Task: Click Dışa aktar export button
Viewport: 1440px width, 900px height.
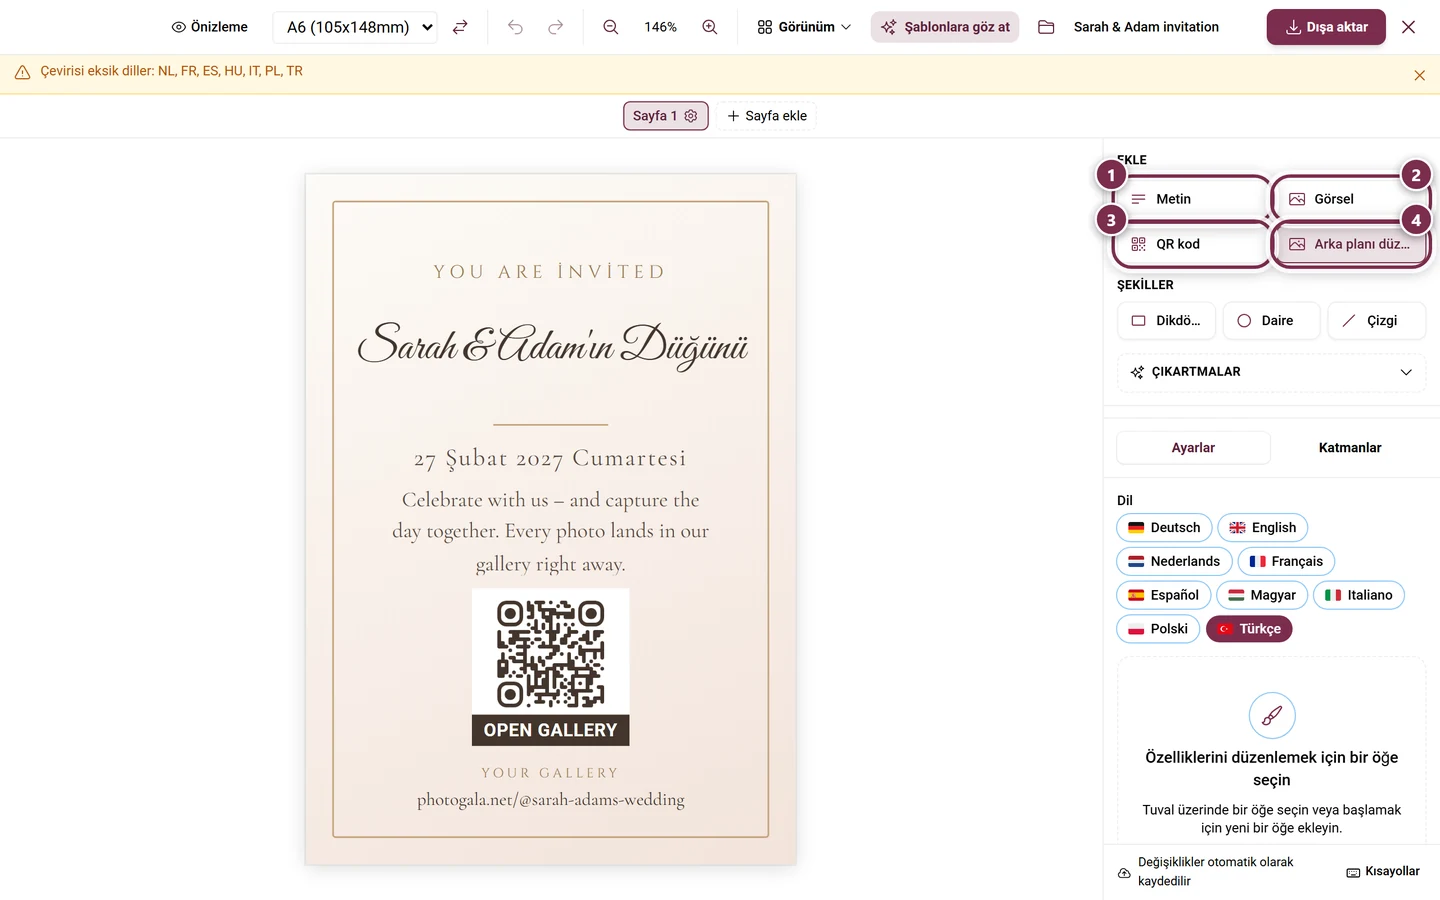Action: [1326, 27]
